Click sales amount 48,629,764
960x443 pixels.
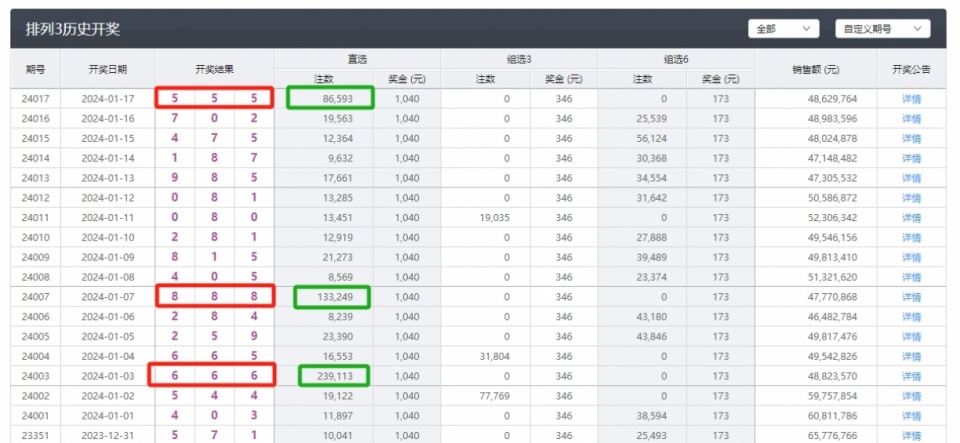click(832, 99)
